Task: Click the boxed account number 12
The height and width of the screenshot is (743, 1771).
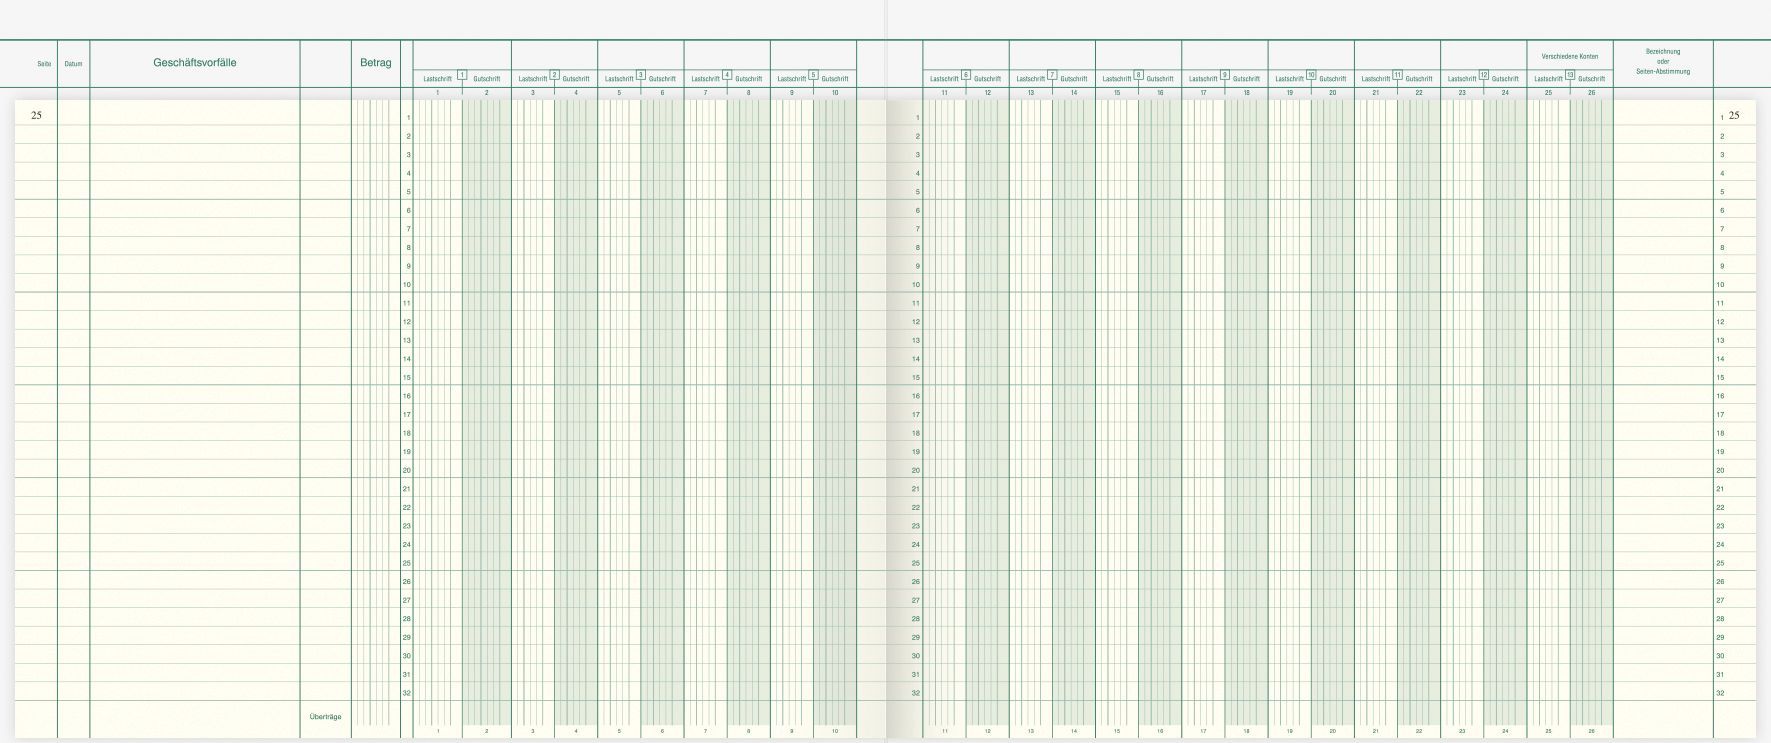Action: pyautogui.click(x=1484, y=75)
